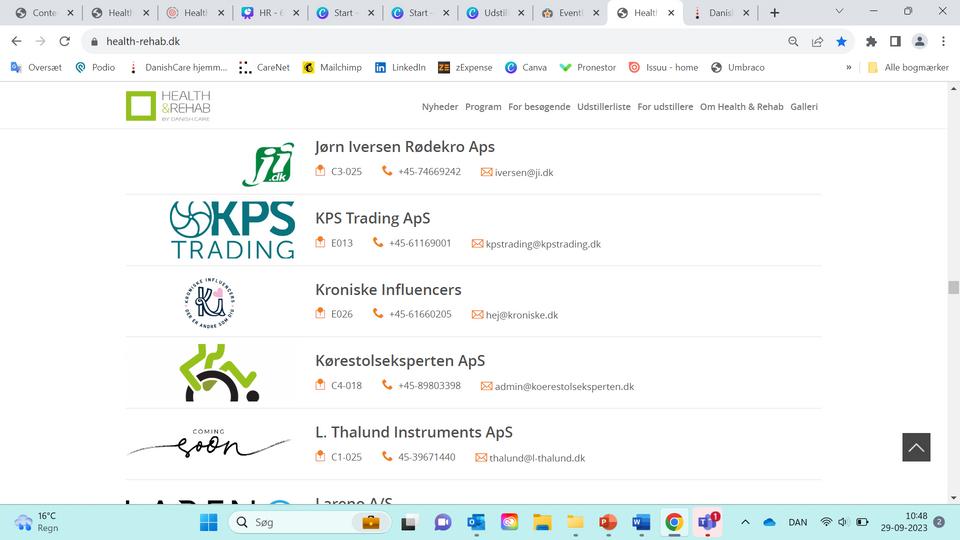The width and height of the screenshot is (960, 540).
Task: Open the Galleri menu item
Action: (x=804, y=107)
